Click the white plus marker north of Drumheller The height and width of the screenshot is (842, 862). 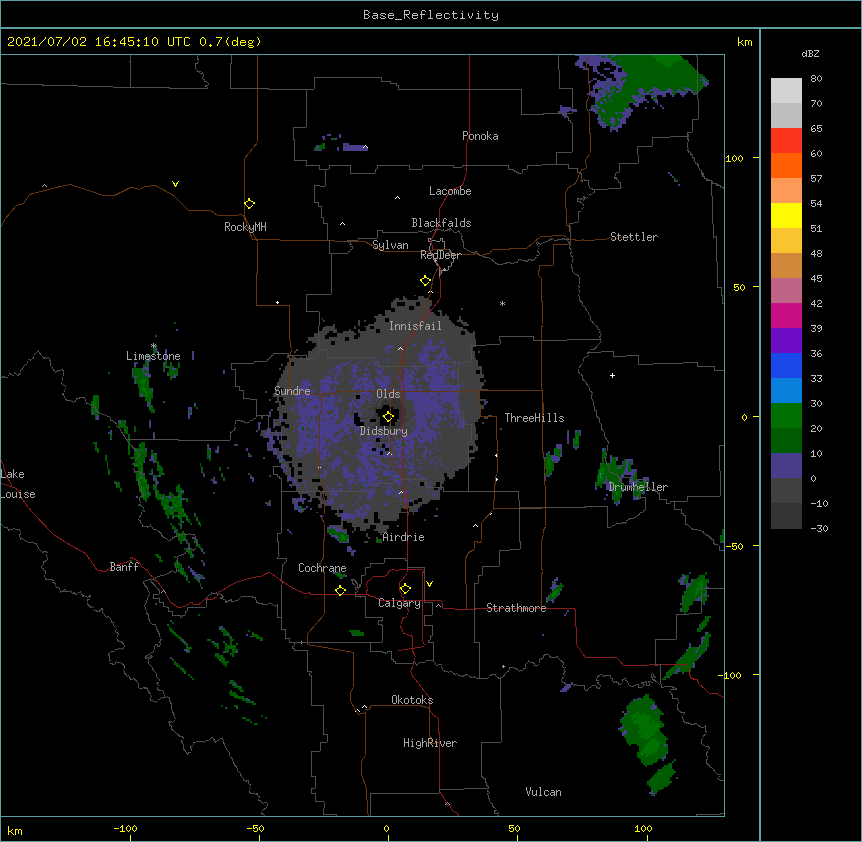pyautogui.click(x=612, y=375)
